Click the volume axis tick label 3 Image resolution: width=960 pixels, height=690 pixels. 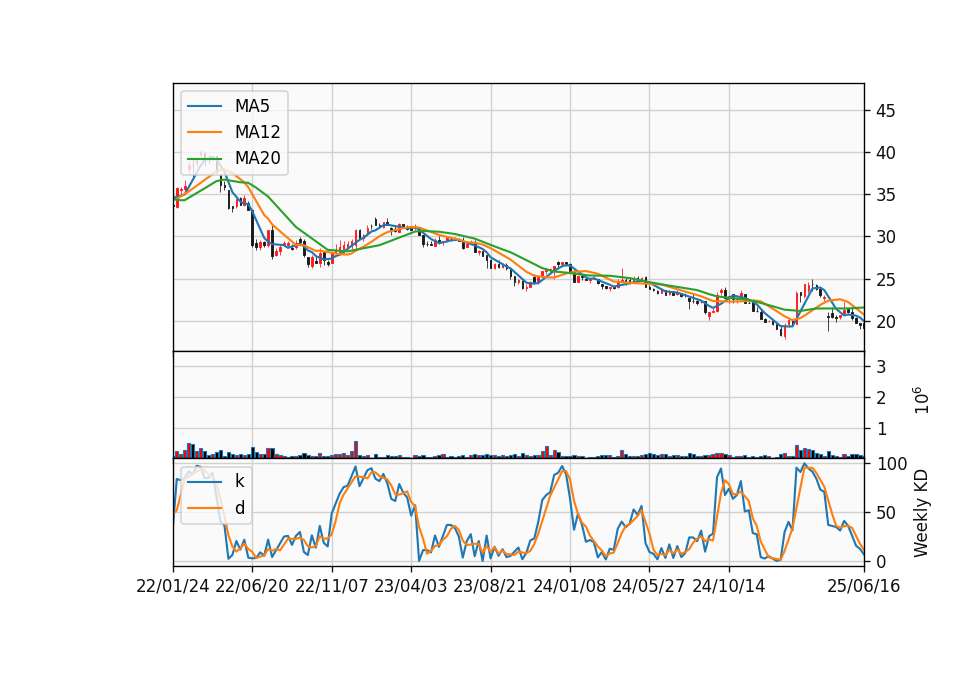click(x=882, y=367)
